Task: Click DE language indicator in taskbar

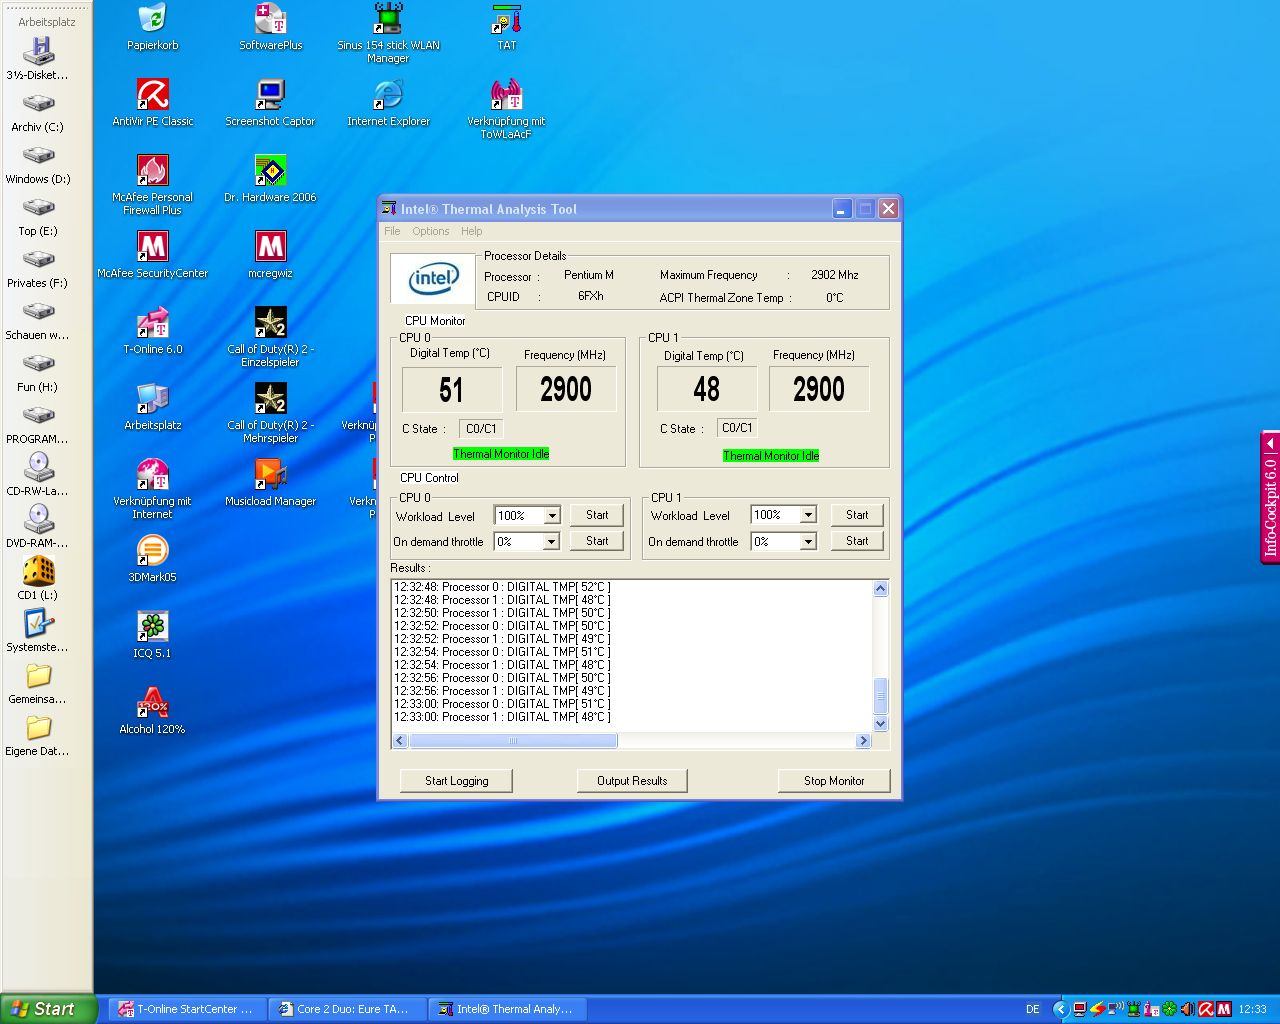Action: pos(1033,1010)
